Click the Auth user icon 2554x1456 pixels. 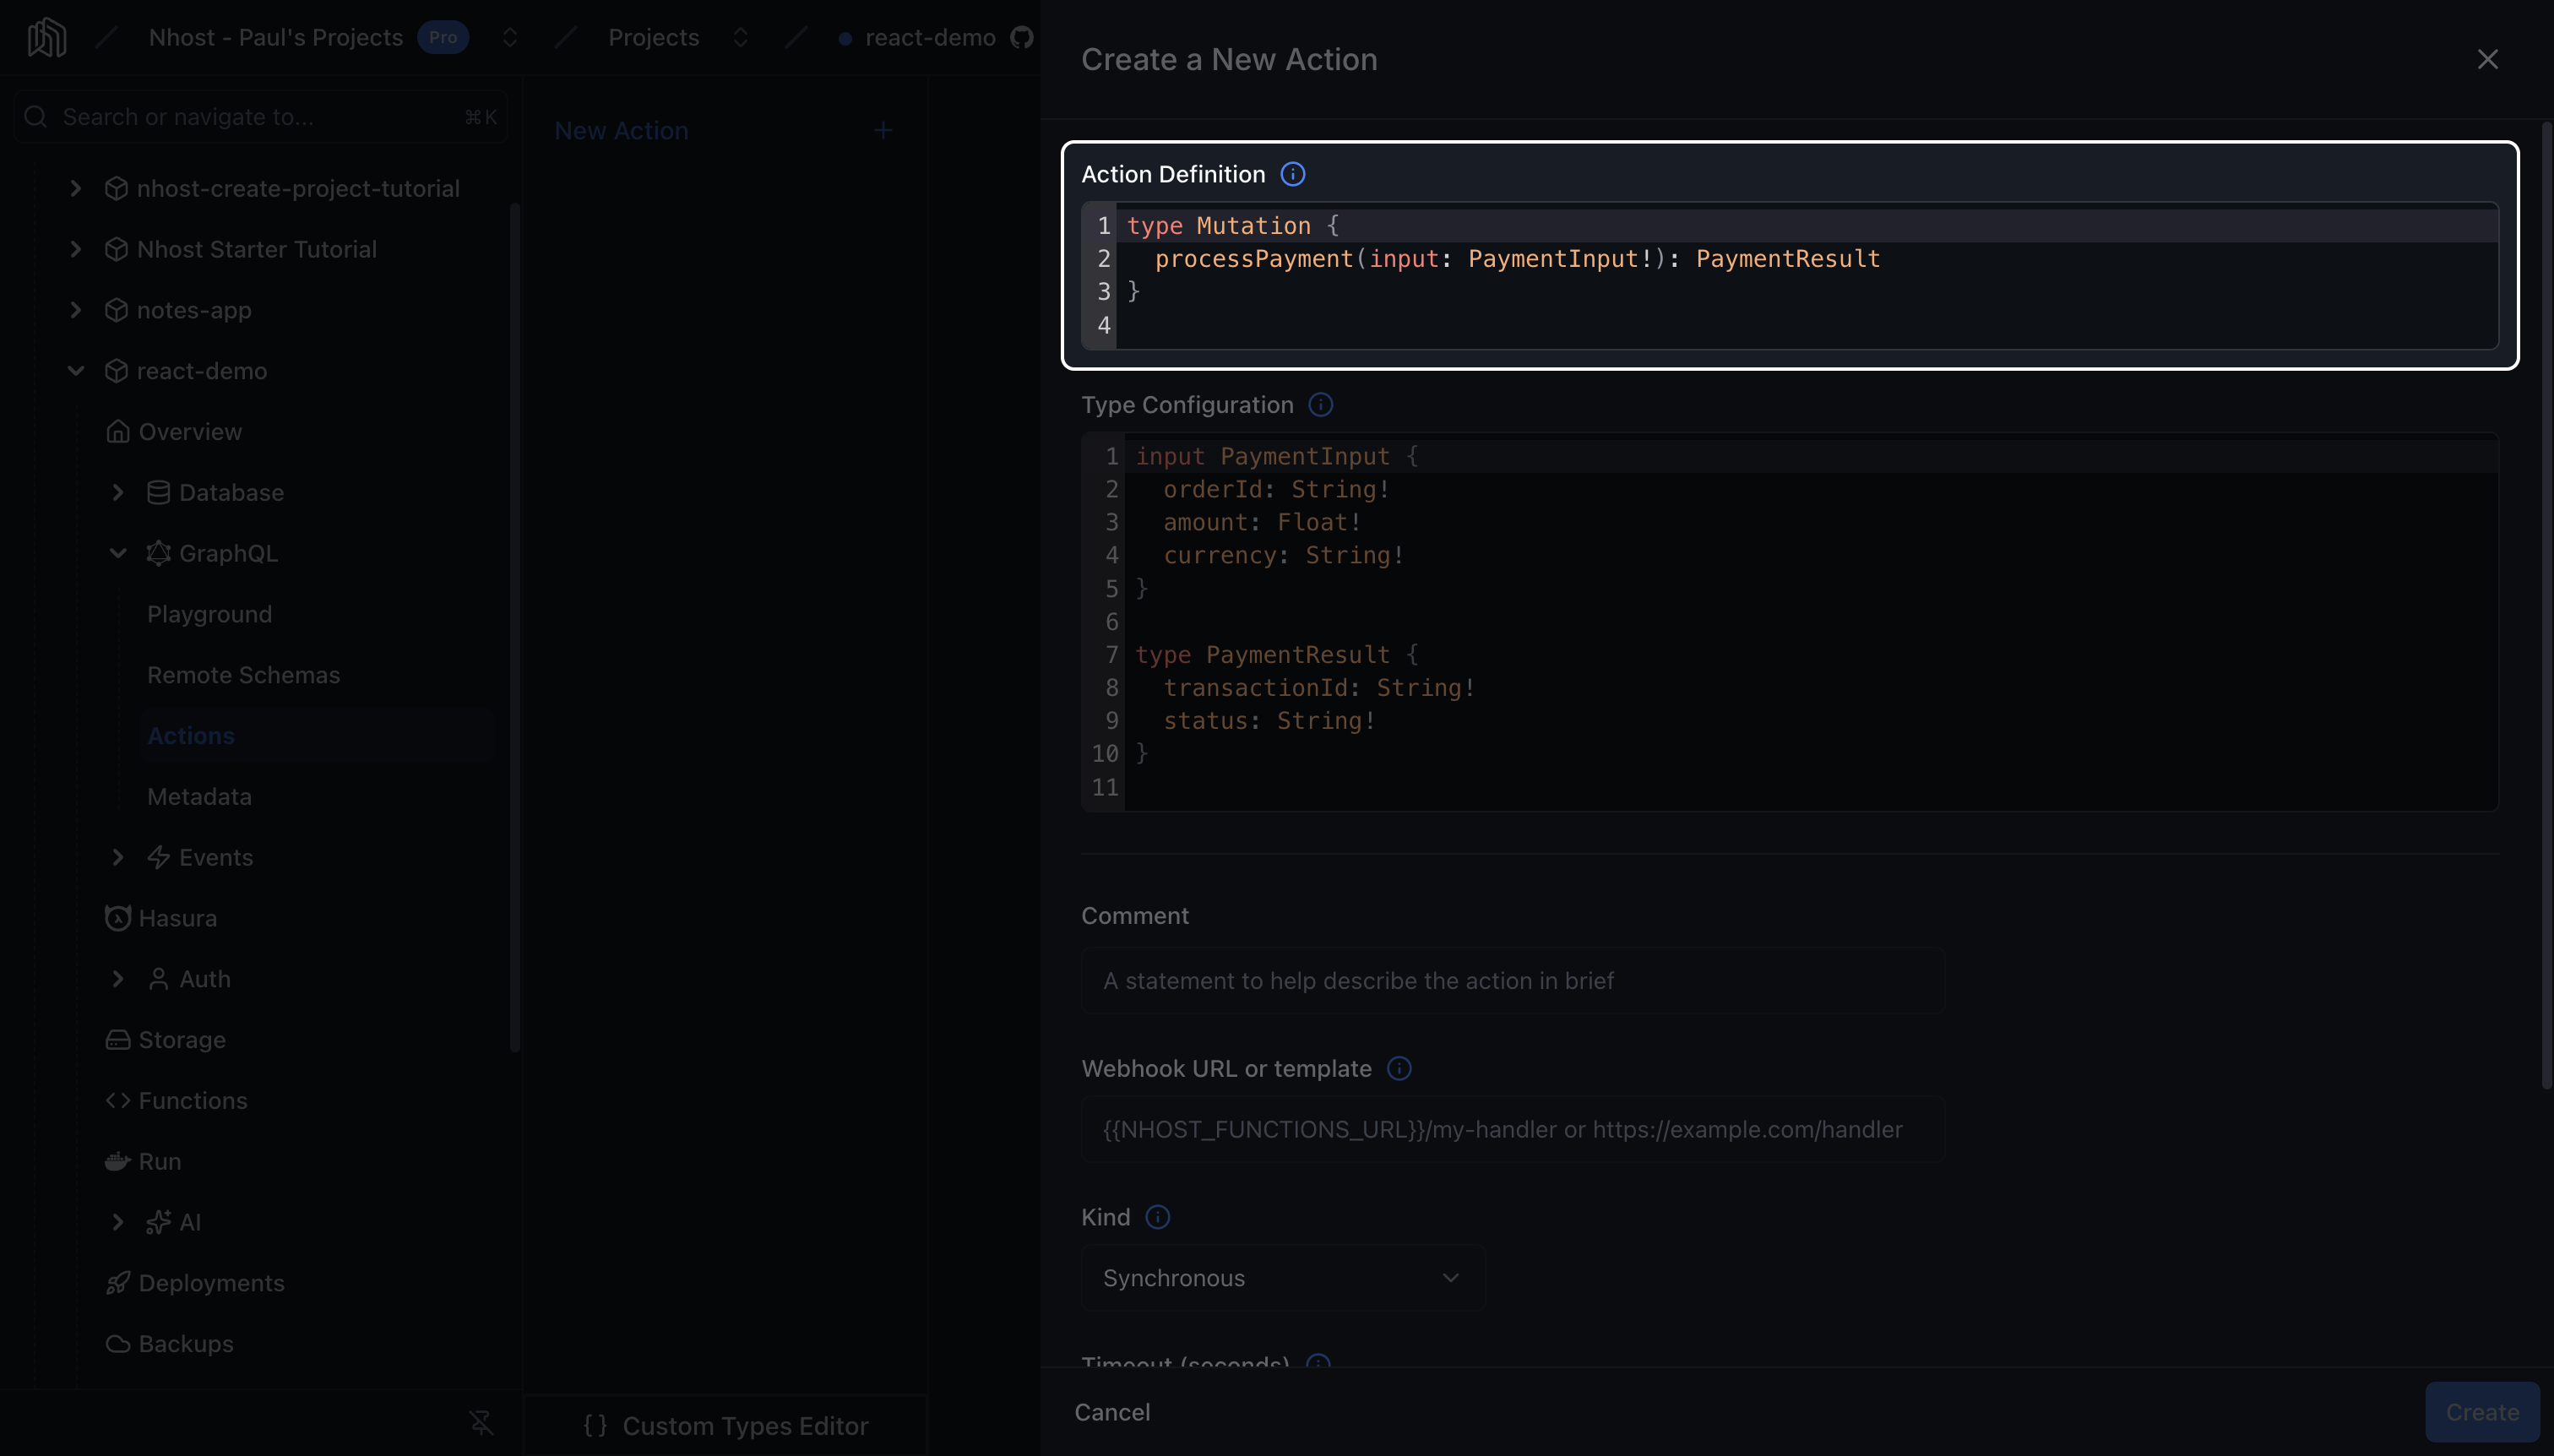tap(158, 979)
